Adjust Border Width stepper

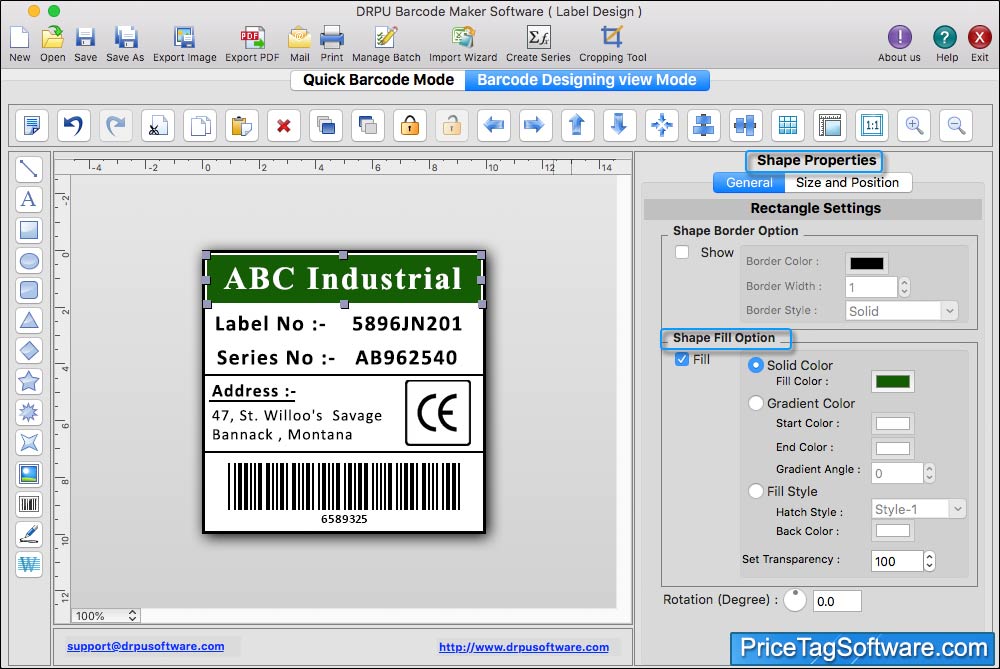tap(904, 287)
